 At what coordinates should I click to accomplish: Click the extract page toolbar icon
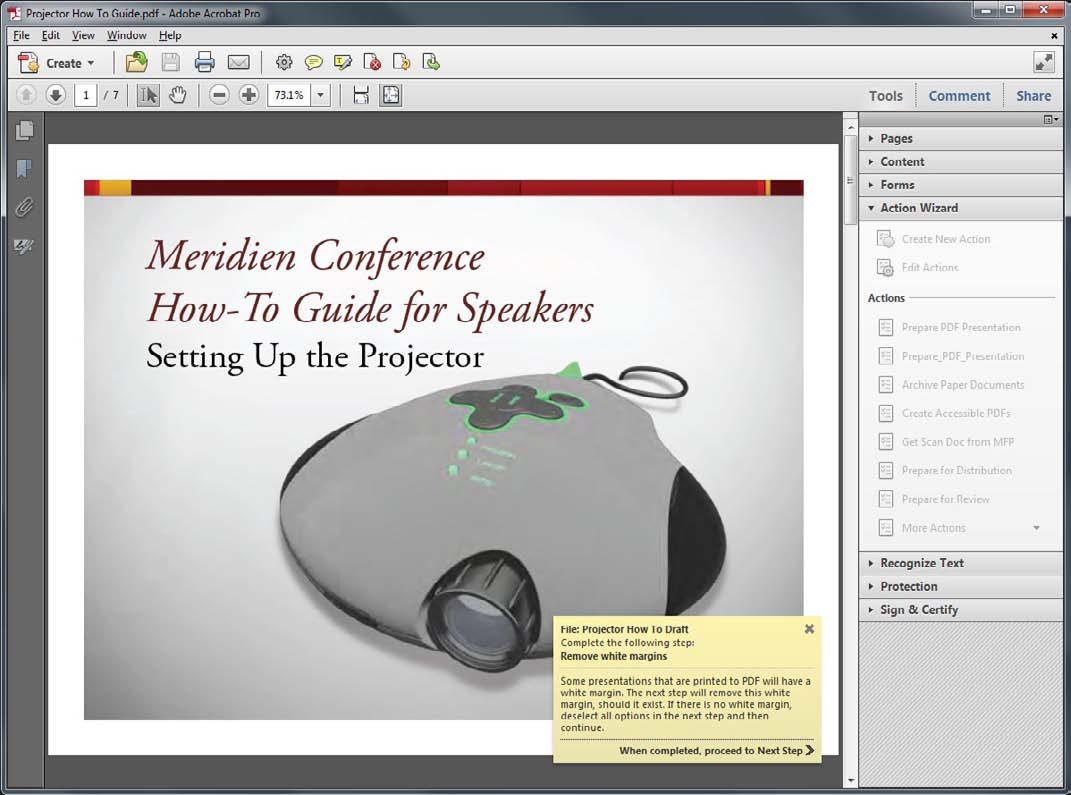coord(431,63)
